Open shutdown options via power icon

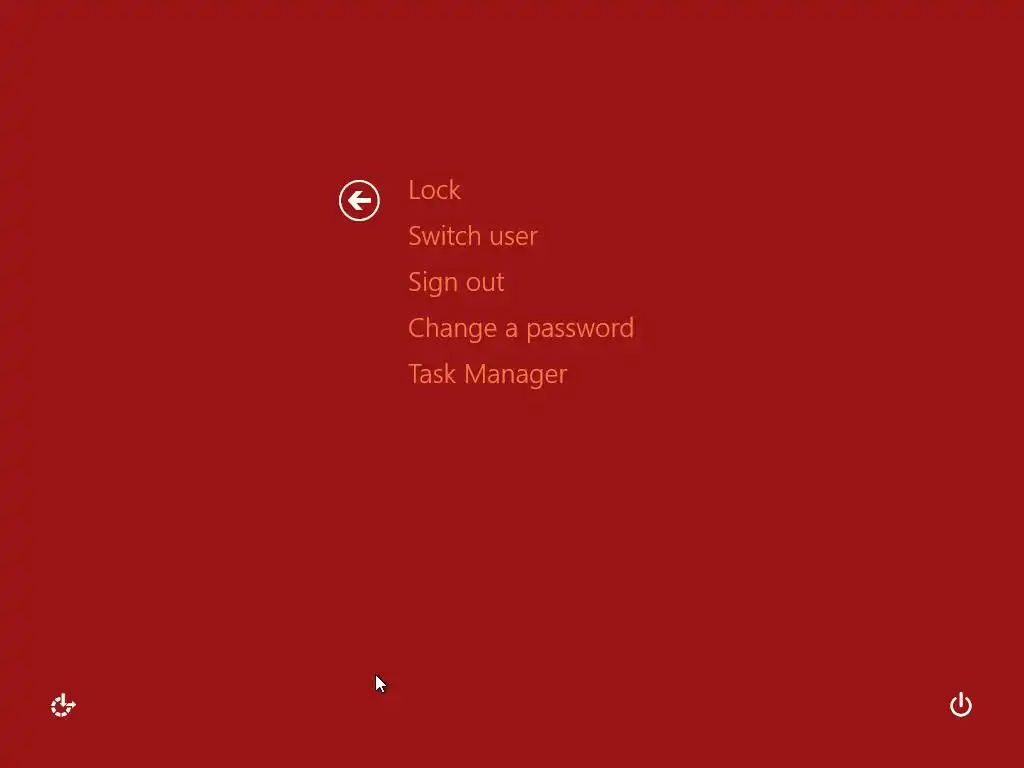[961, 705]
